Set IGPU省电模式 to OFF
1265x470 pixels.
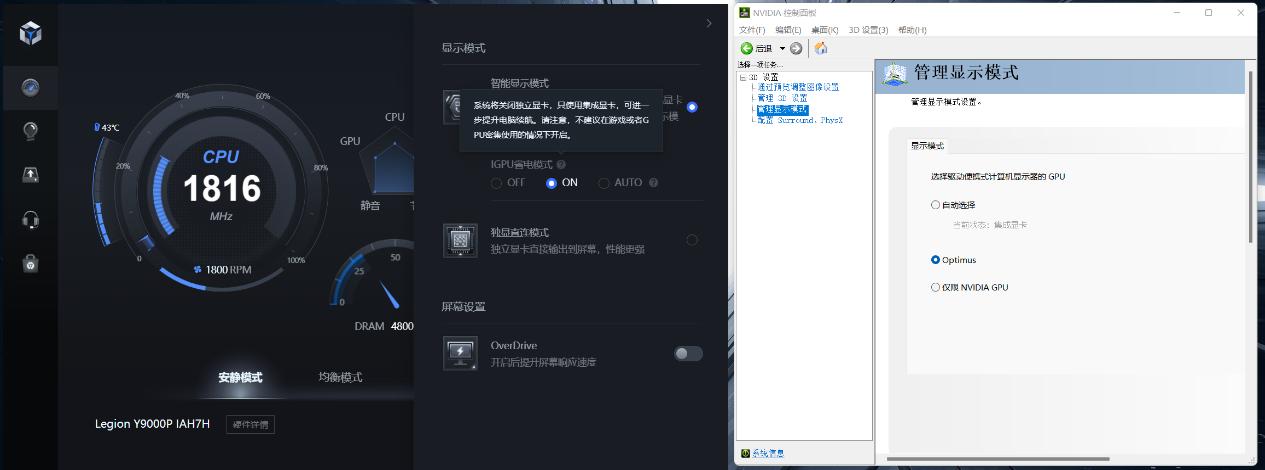497,183
